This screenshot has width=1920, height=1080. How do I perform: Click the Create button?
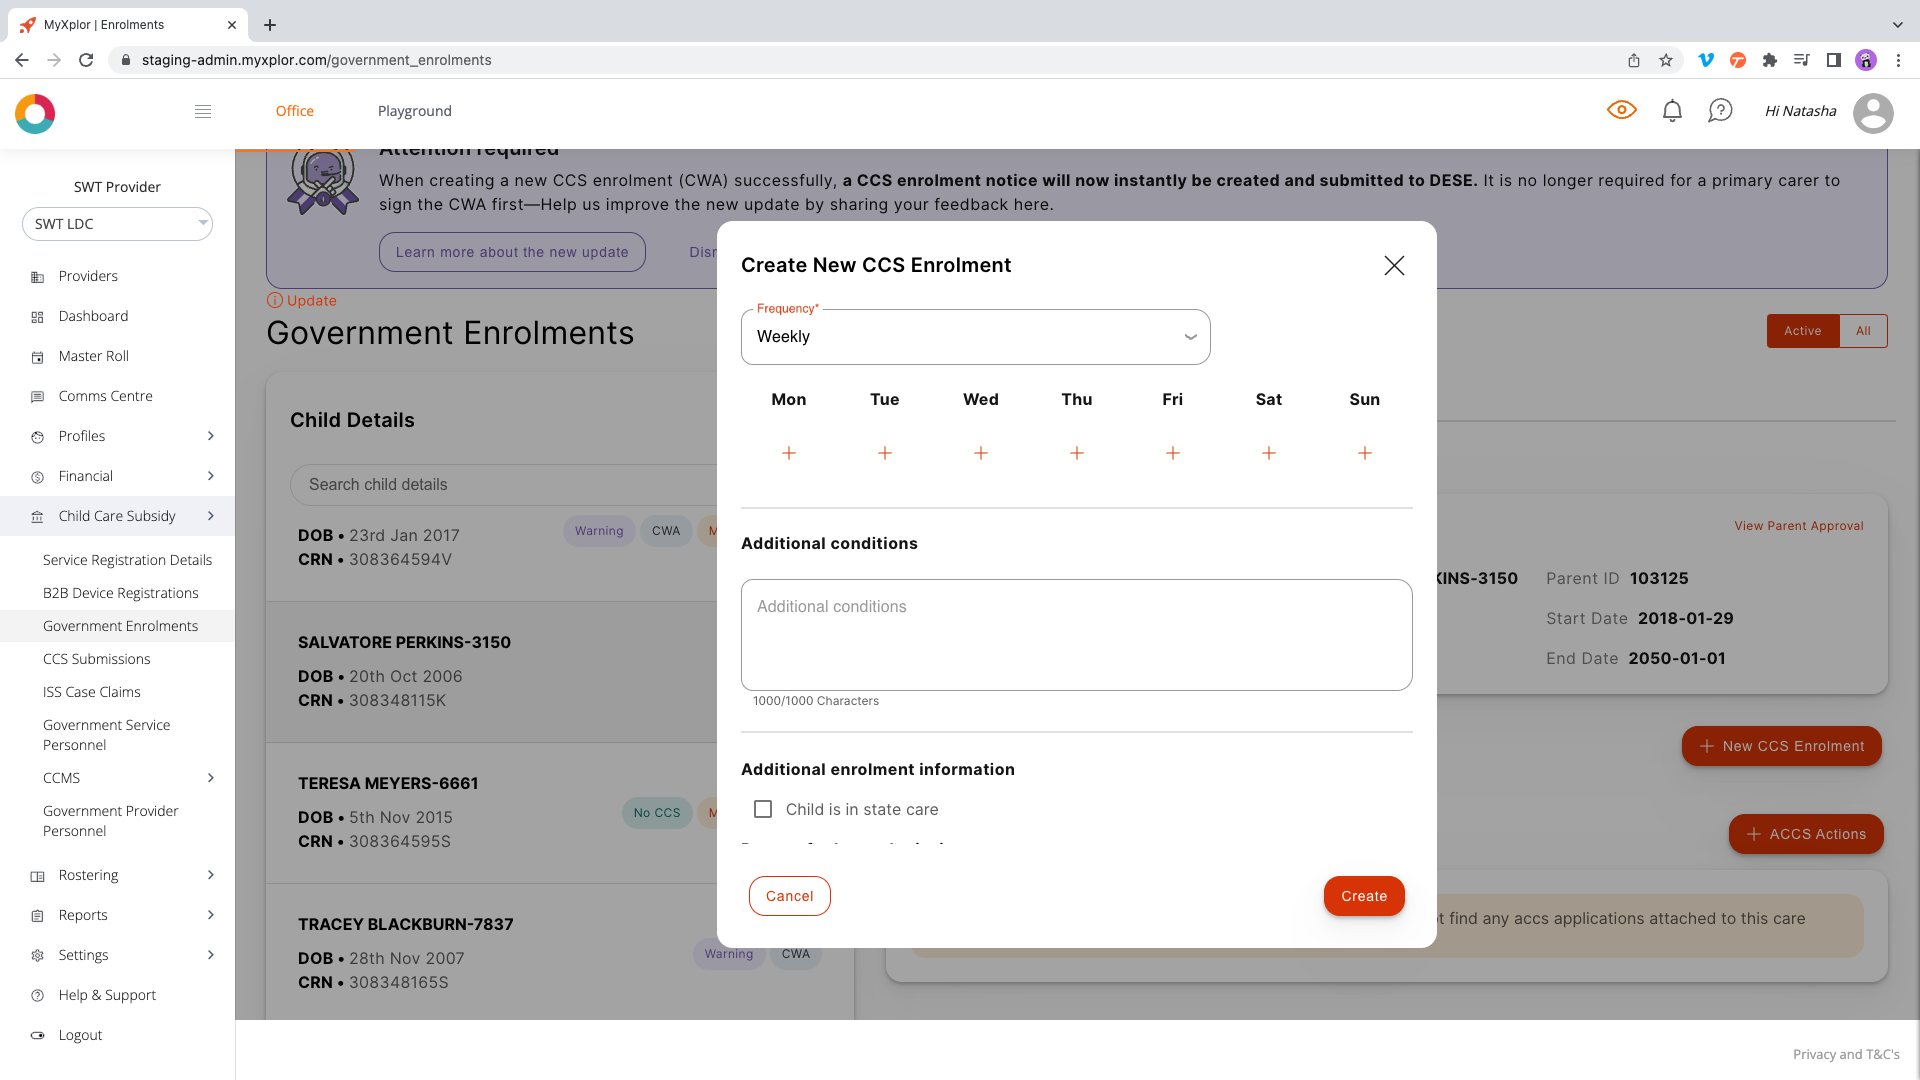point(1364,896)
